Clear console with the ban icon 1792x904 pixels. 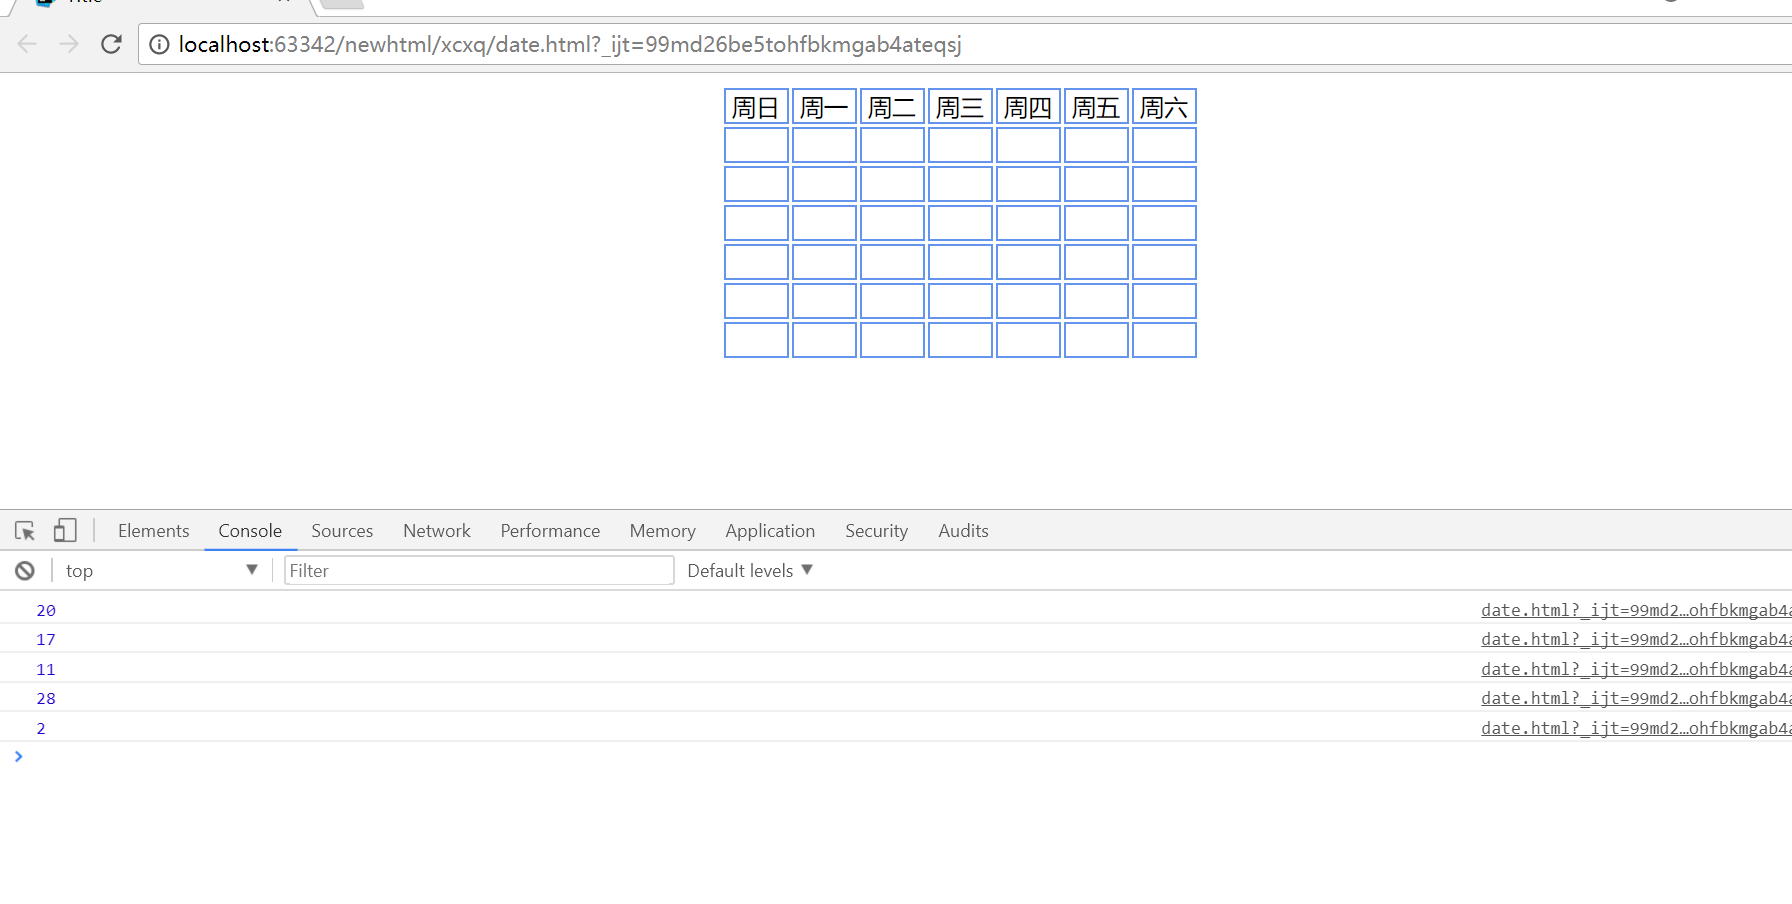coord(25,570)
